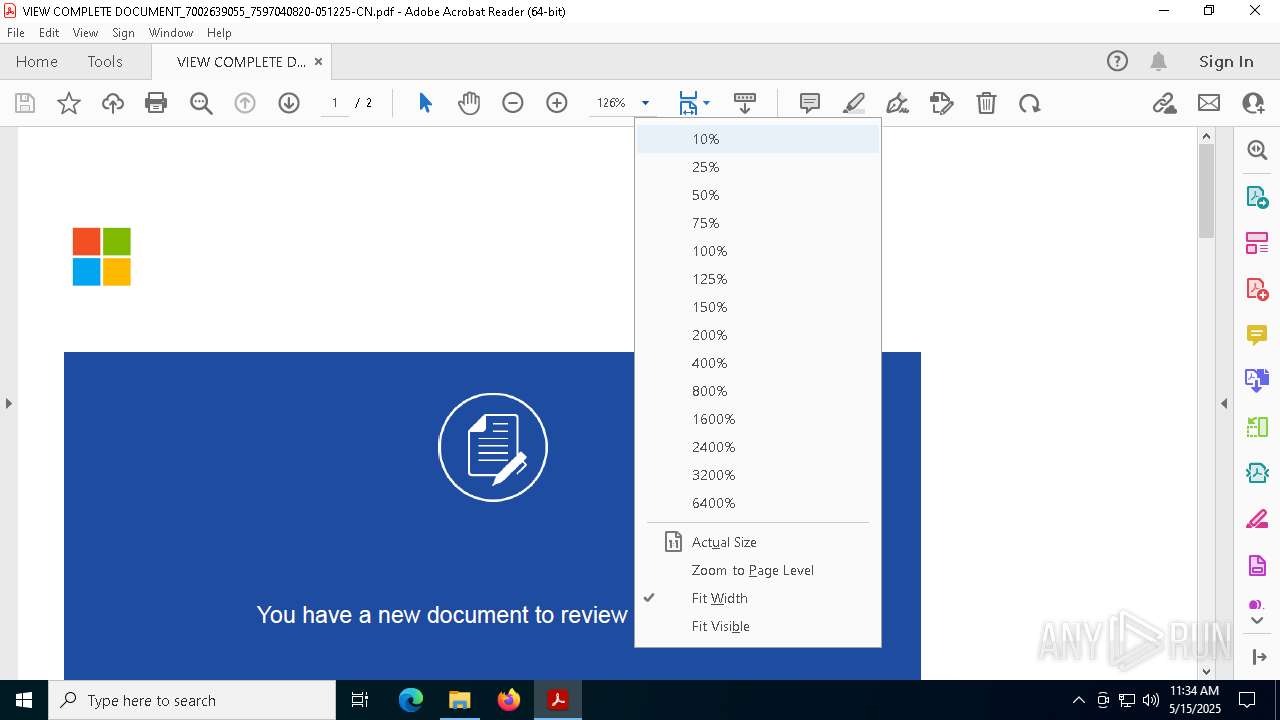Open the Sign document pen tool

point(898,103)
